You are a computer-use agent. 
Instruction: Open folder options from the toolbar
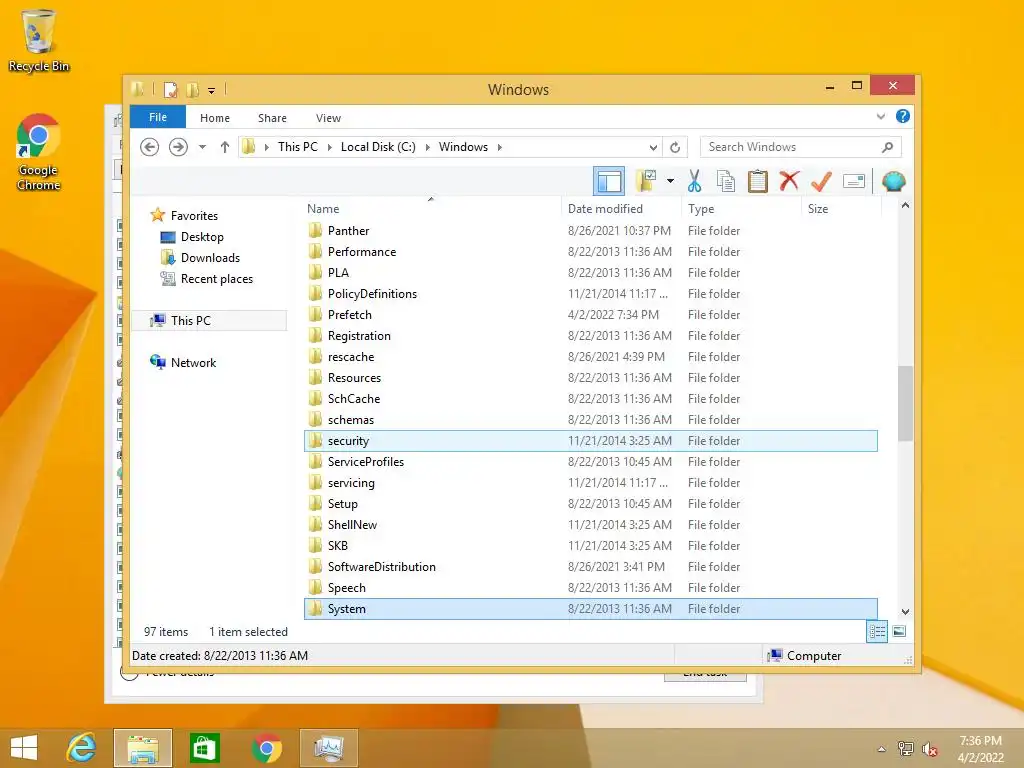pos(646,181)
